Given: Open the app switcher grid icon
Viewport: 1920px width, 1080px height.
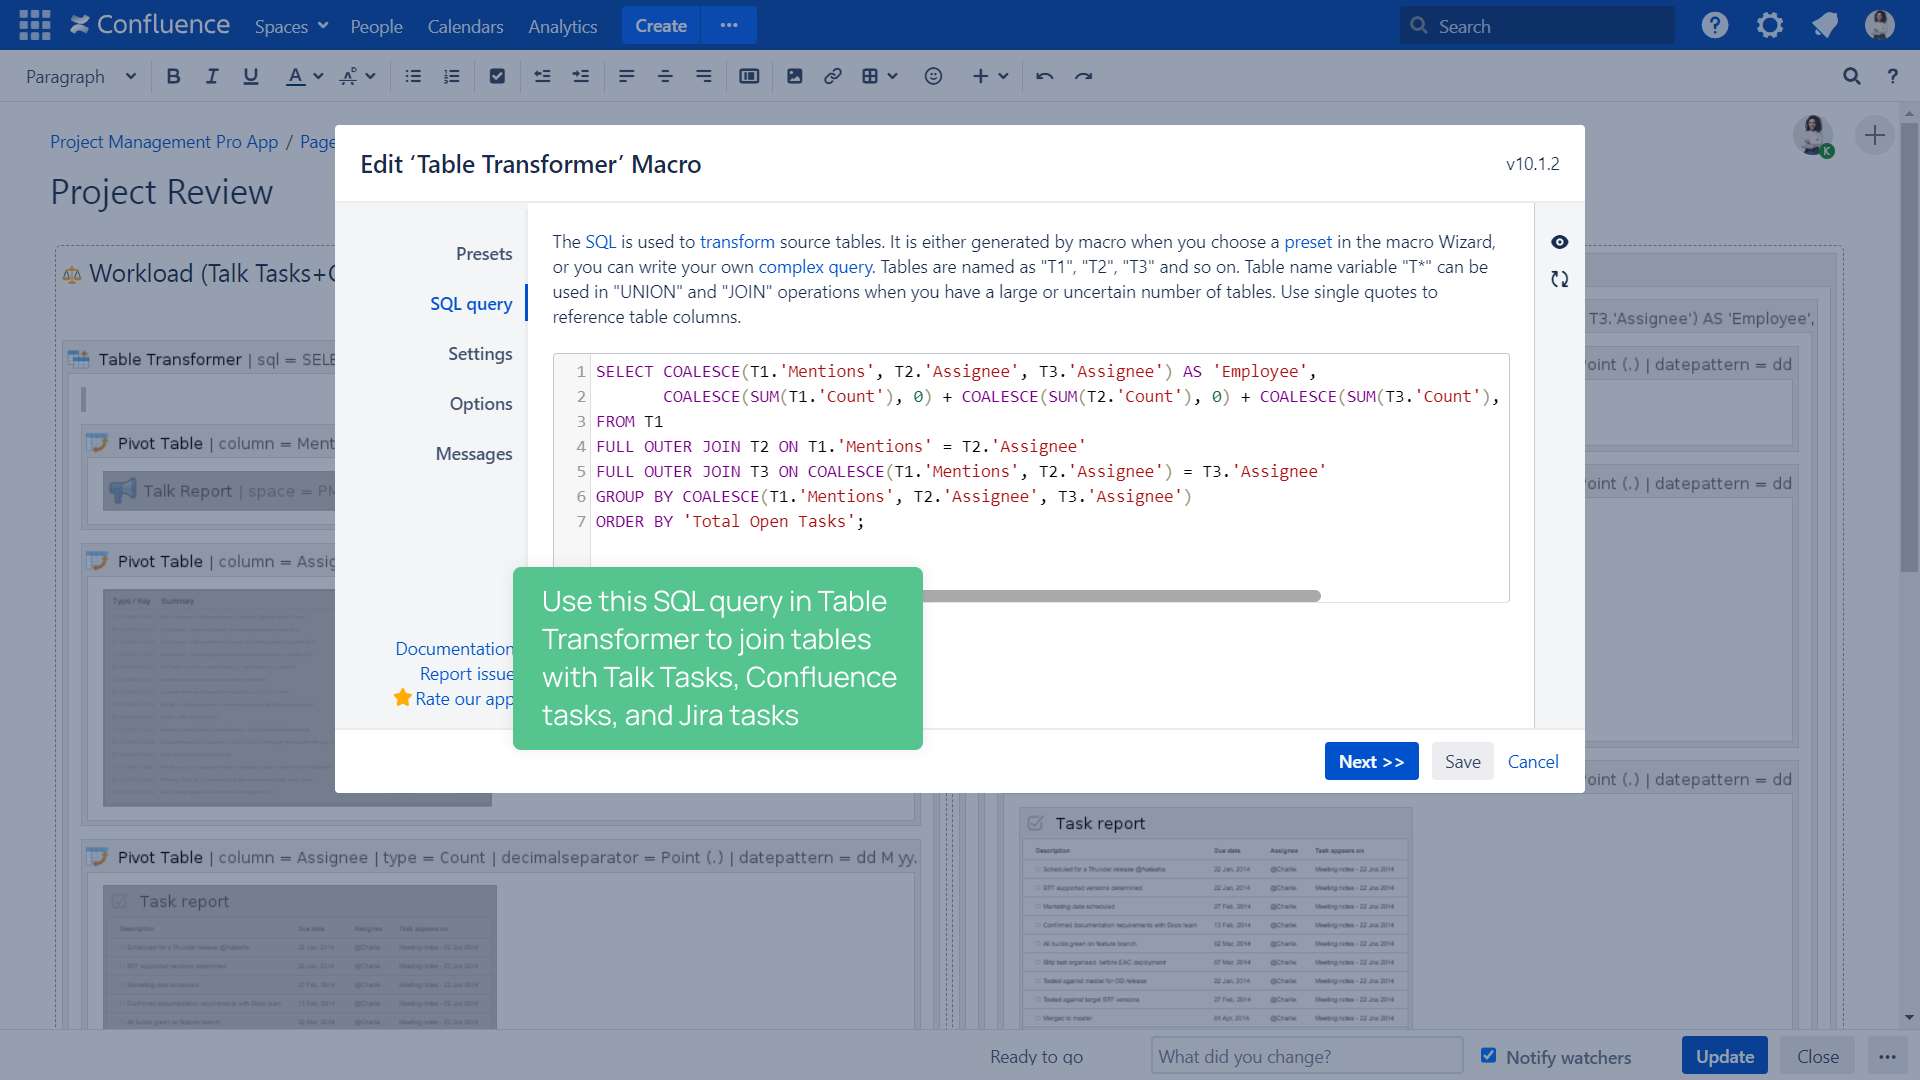Looking at the screenshot, I should coord(35,25).
